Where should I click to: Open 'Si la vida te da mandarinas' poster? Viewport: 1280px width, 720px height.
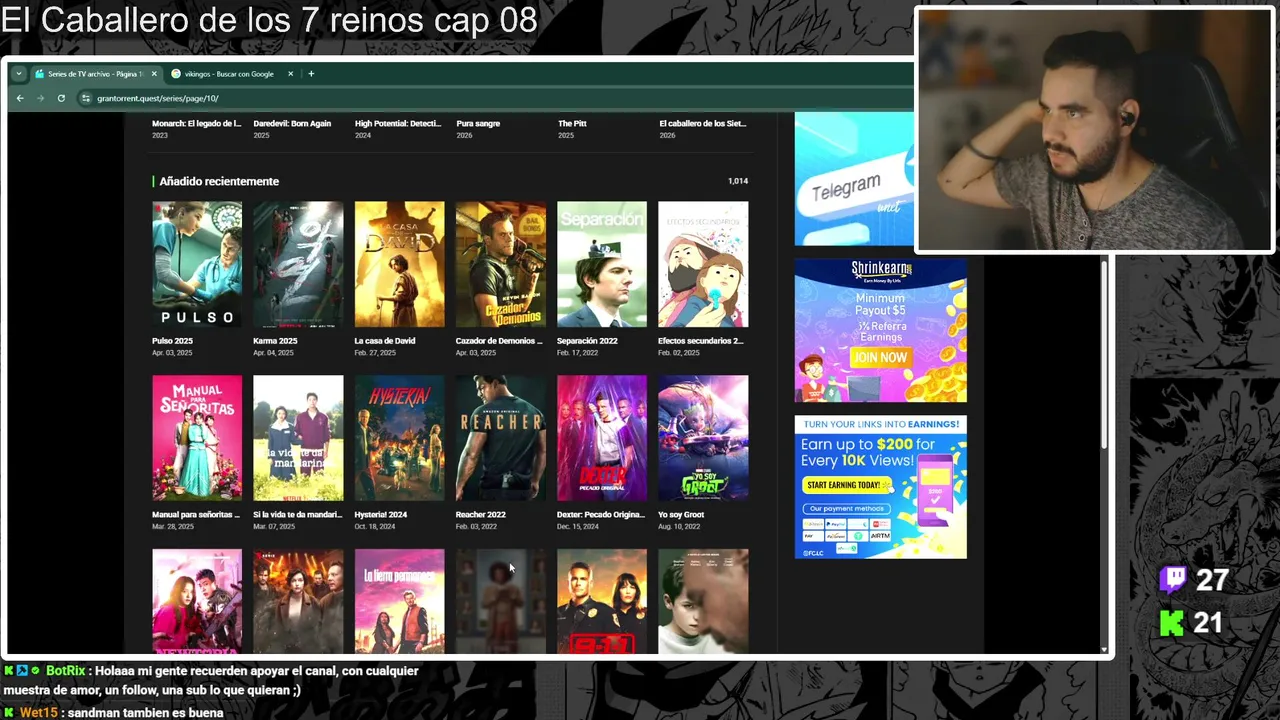(298, 438)
